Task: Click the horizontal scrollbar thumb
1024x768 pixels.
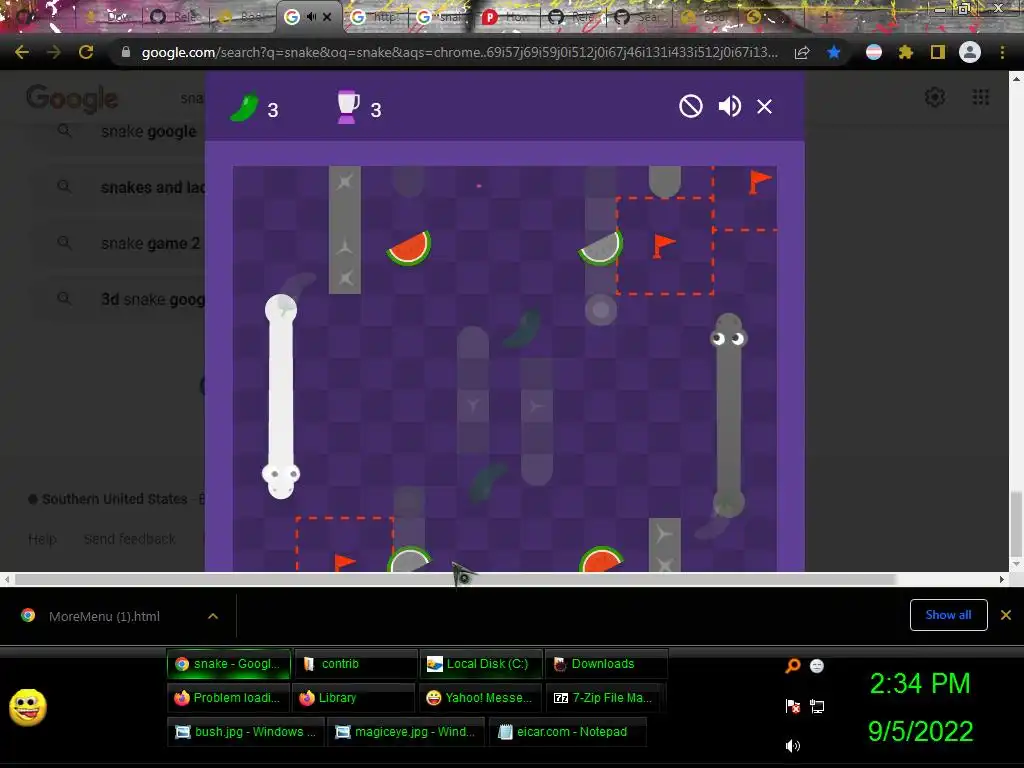Action: pos(455,579)
